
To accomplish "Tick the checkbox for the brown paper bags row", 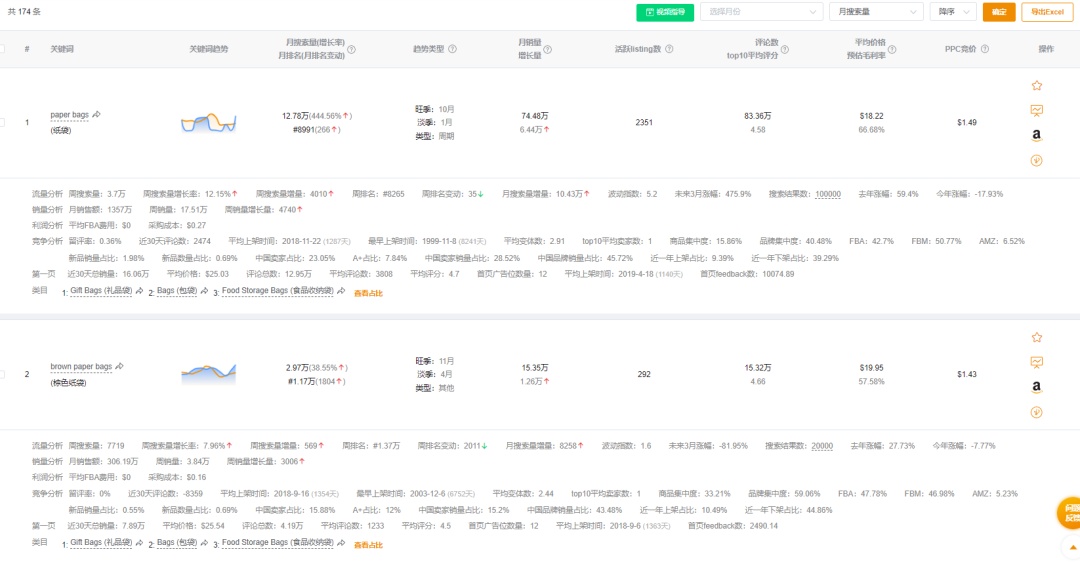I will pos(2,375).
